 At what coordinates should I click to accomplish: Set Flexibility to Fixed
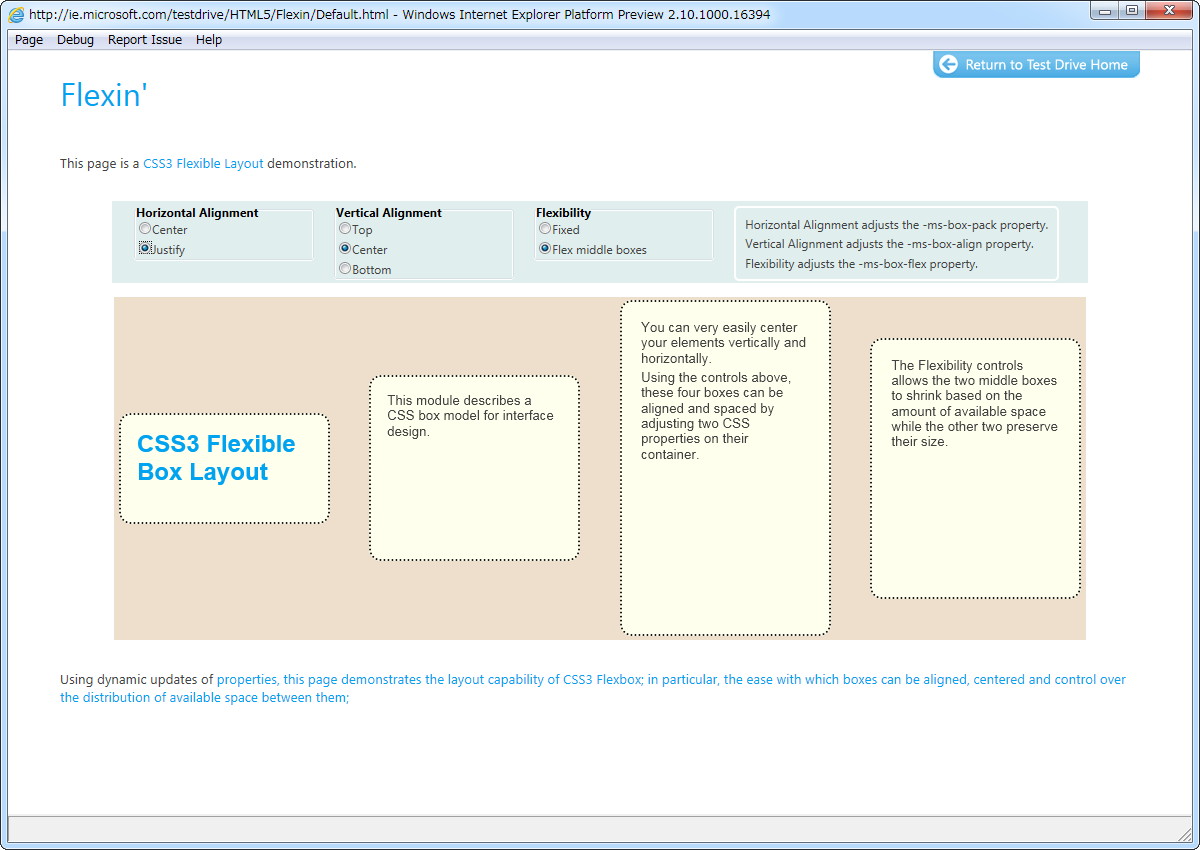[545, 229]
